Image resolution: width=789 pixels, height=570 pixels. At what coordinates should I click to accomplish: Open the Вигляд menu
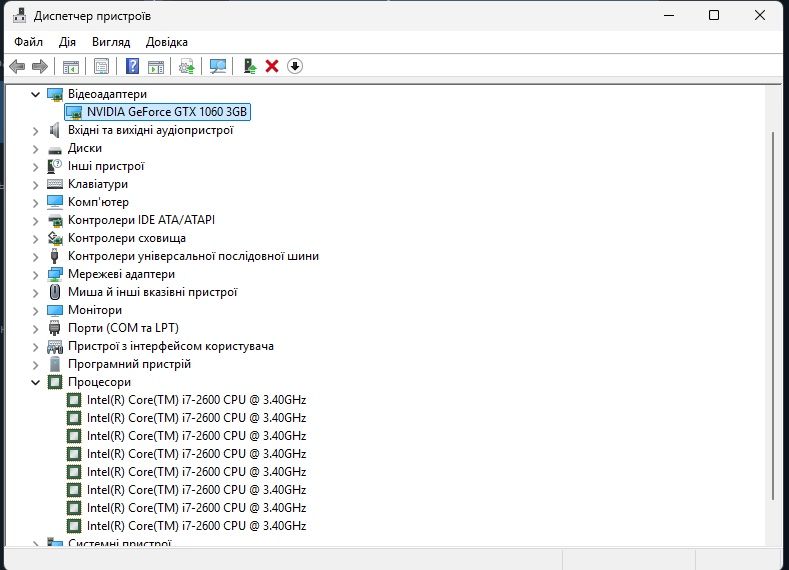[x=111, y=42]
